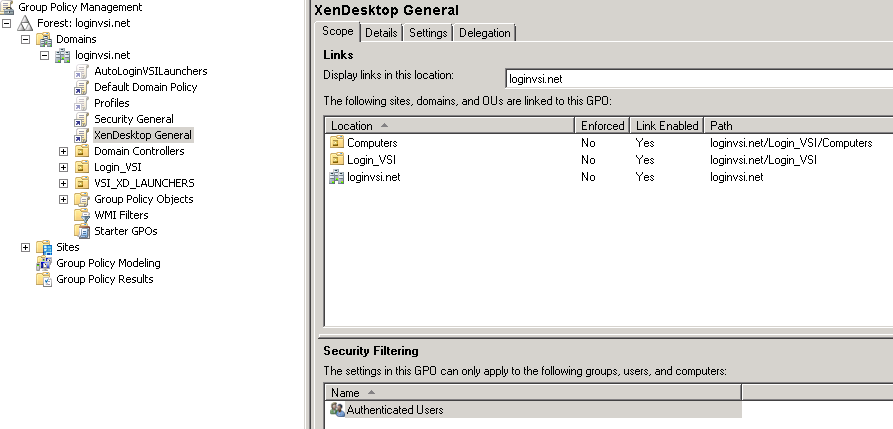893x429 pixels.
Task: Sort by the Enforced column header
Action: click(602, 126)
